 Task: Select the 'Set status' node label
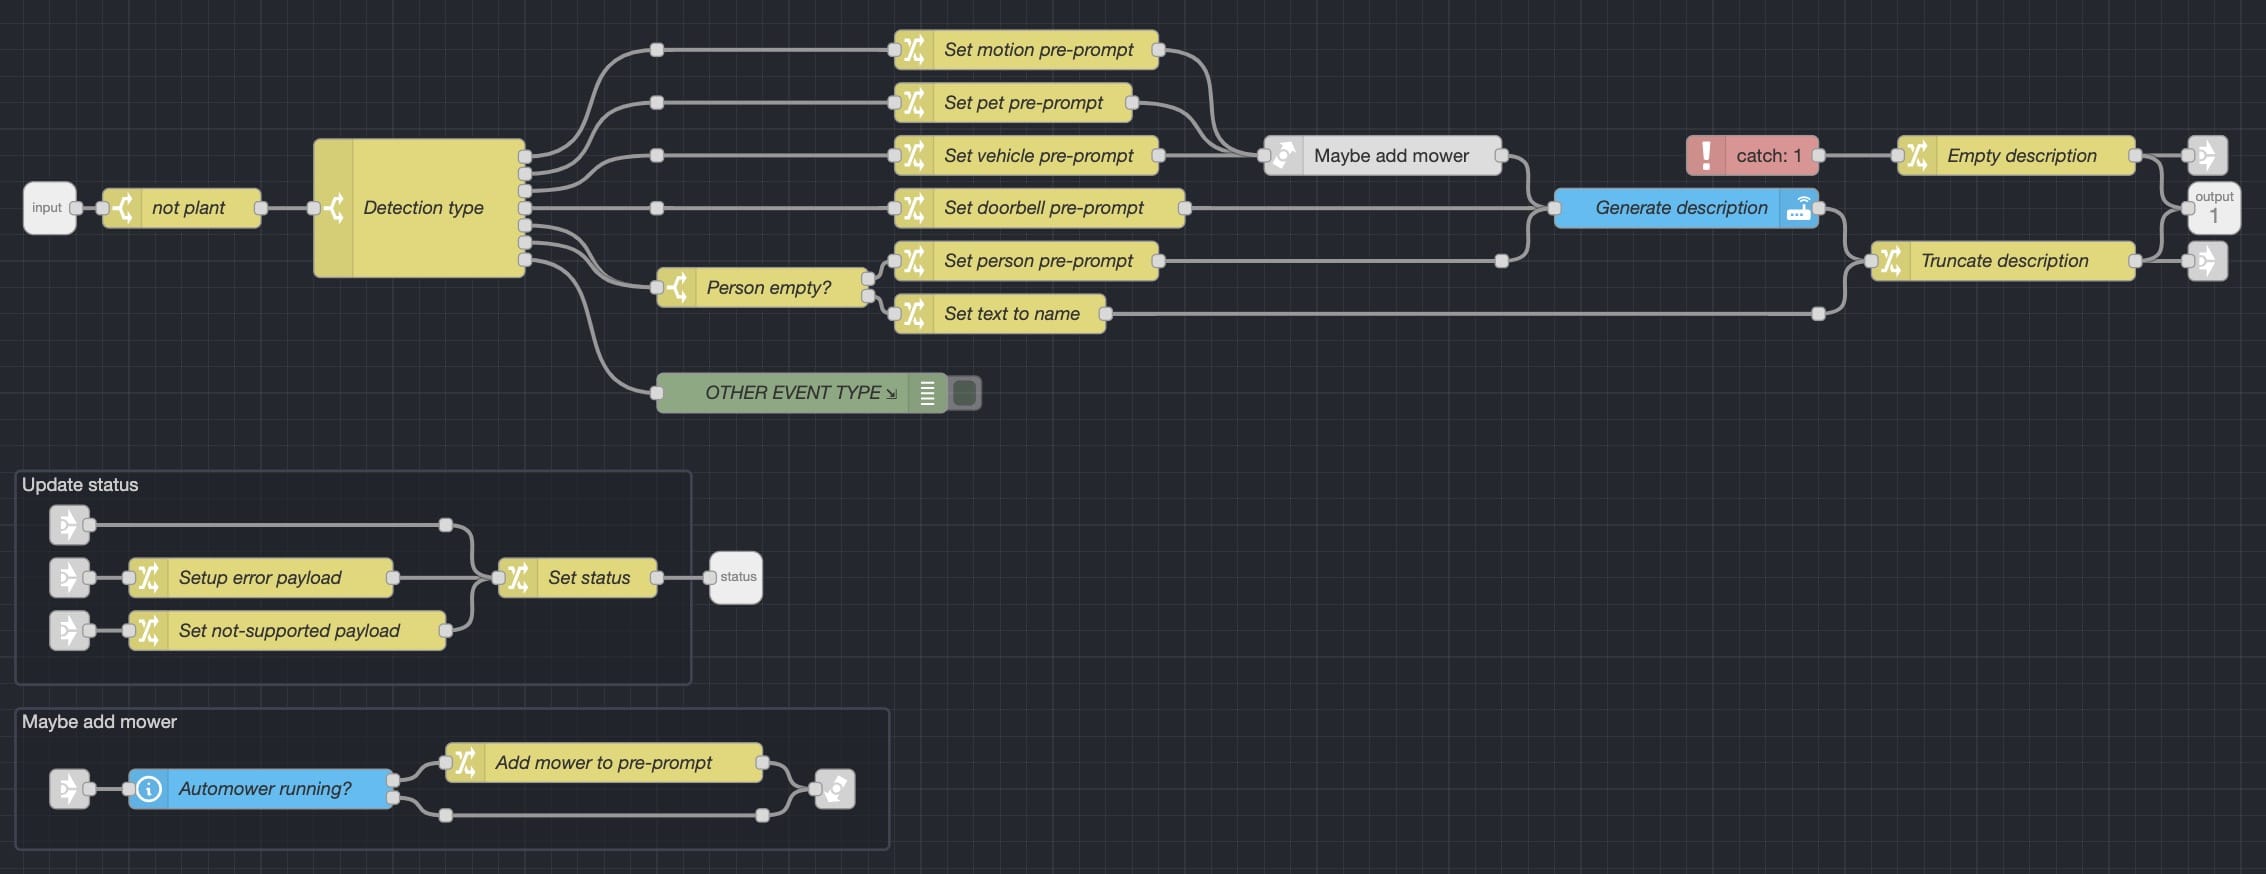coord(589,578)
